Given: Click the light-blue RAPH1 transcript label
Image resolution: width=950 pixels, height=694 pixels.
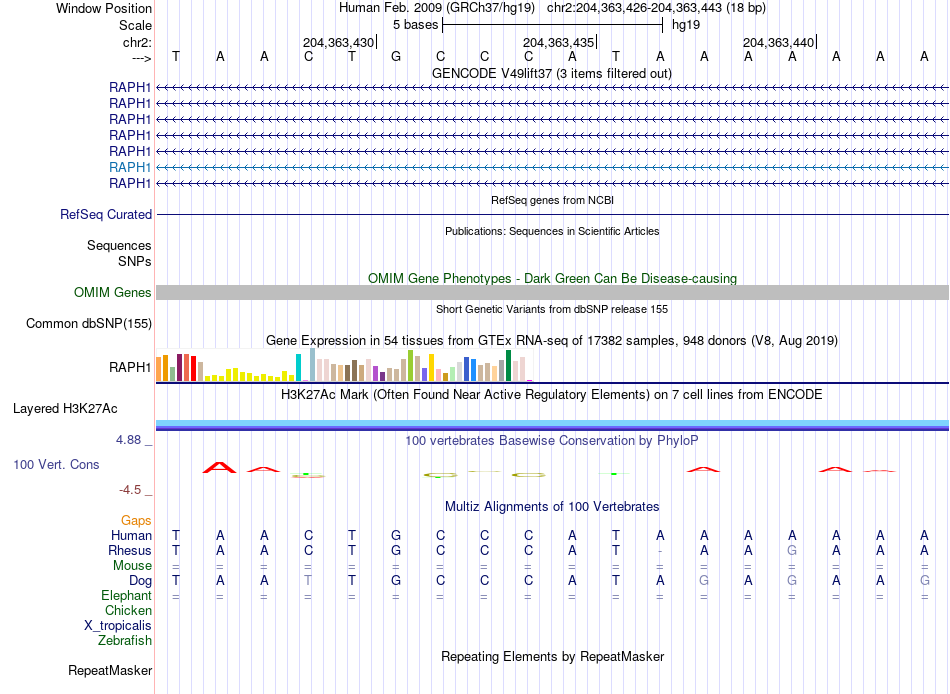Looking at the screenshot, I should [x=130, y=167].
